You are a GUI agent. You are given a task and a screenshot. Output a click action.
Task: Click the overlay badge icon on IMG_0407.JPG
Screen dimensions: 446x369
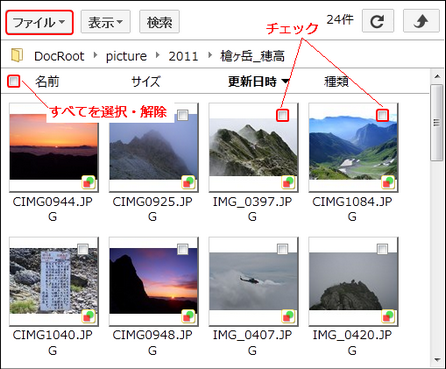[x=288, y=316]
